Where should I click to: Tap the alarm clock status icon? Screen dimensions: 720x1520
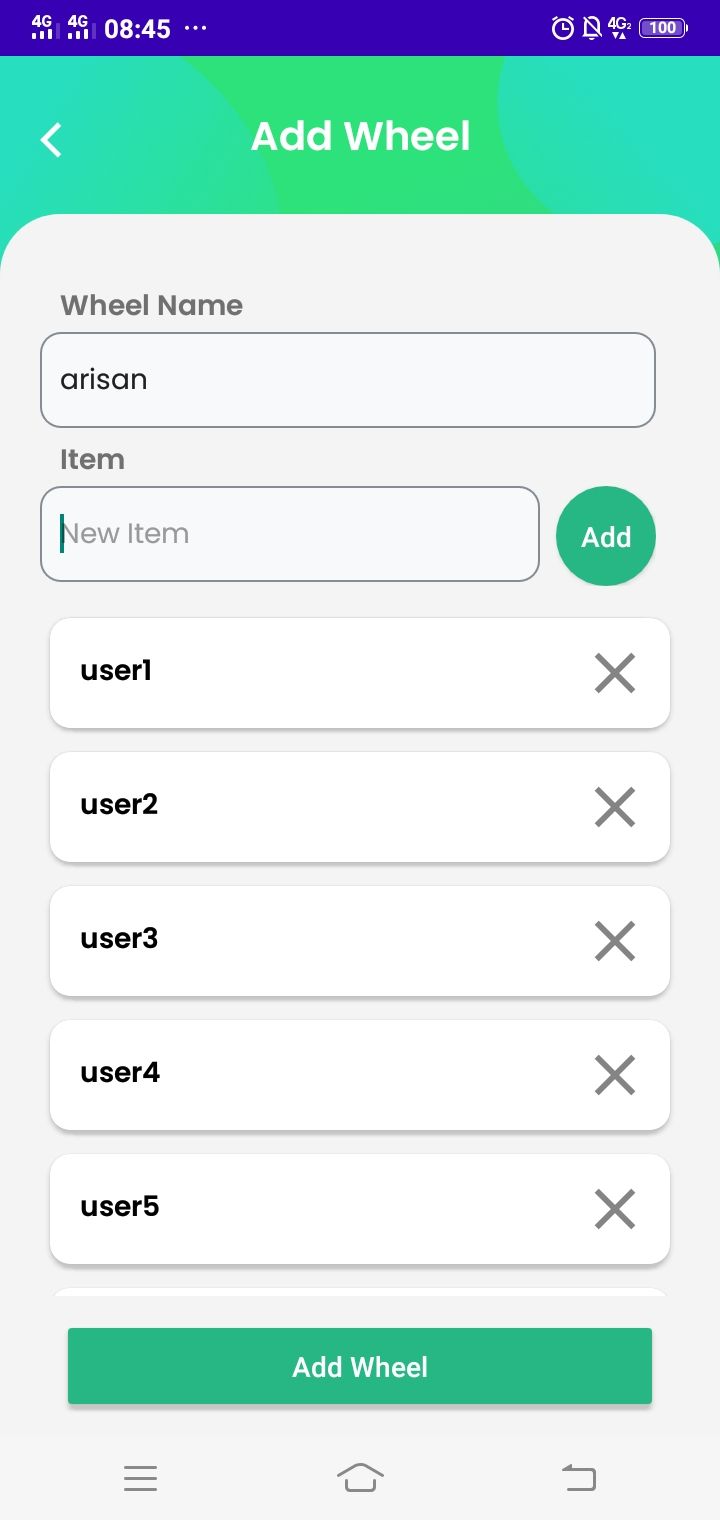(x=563, y=28)
